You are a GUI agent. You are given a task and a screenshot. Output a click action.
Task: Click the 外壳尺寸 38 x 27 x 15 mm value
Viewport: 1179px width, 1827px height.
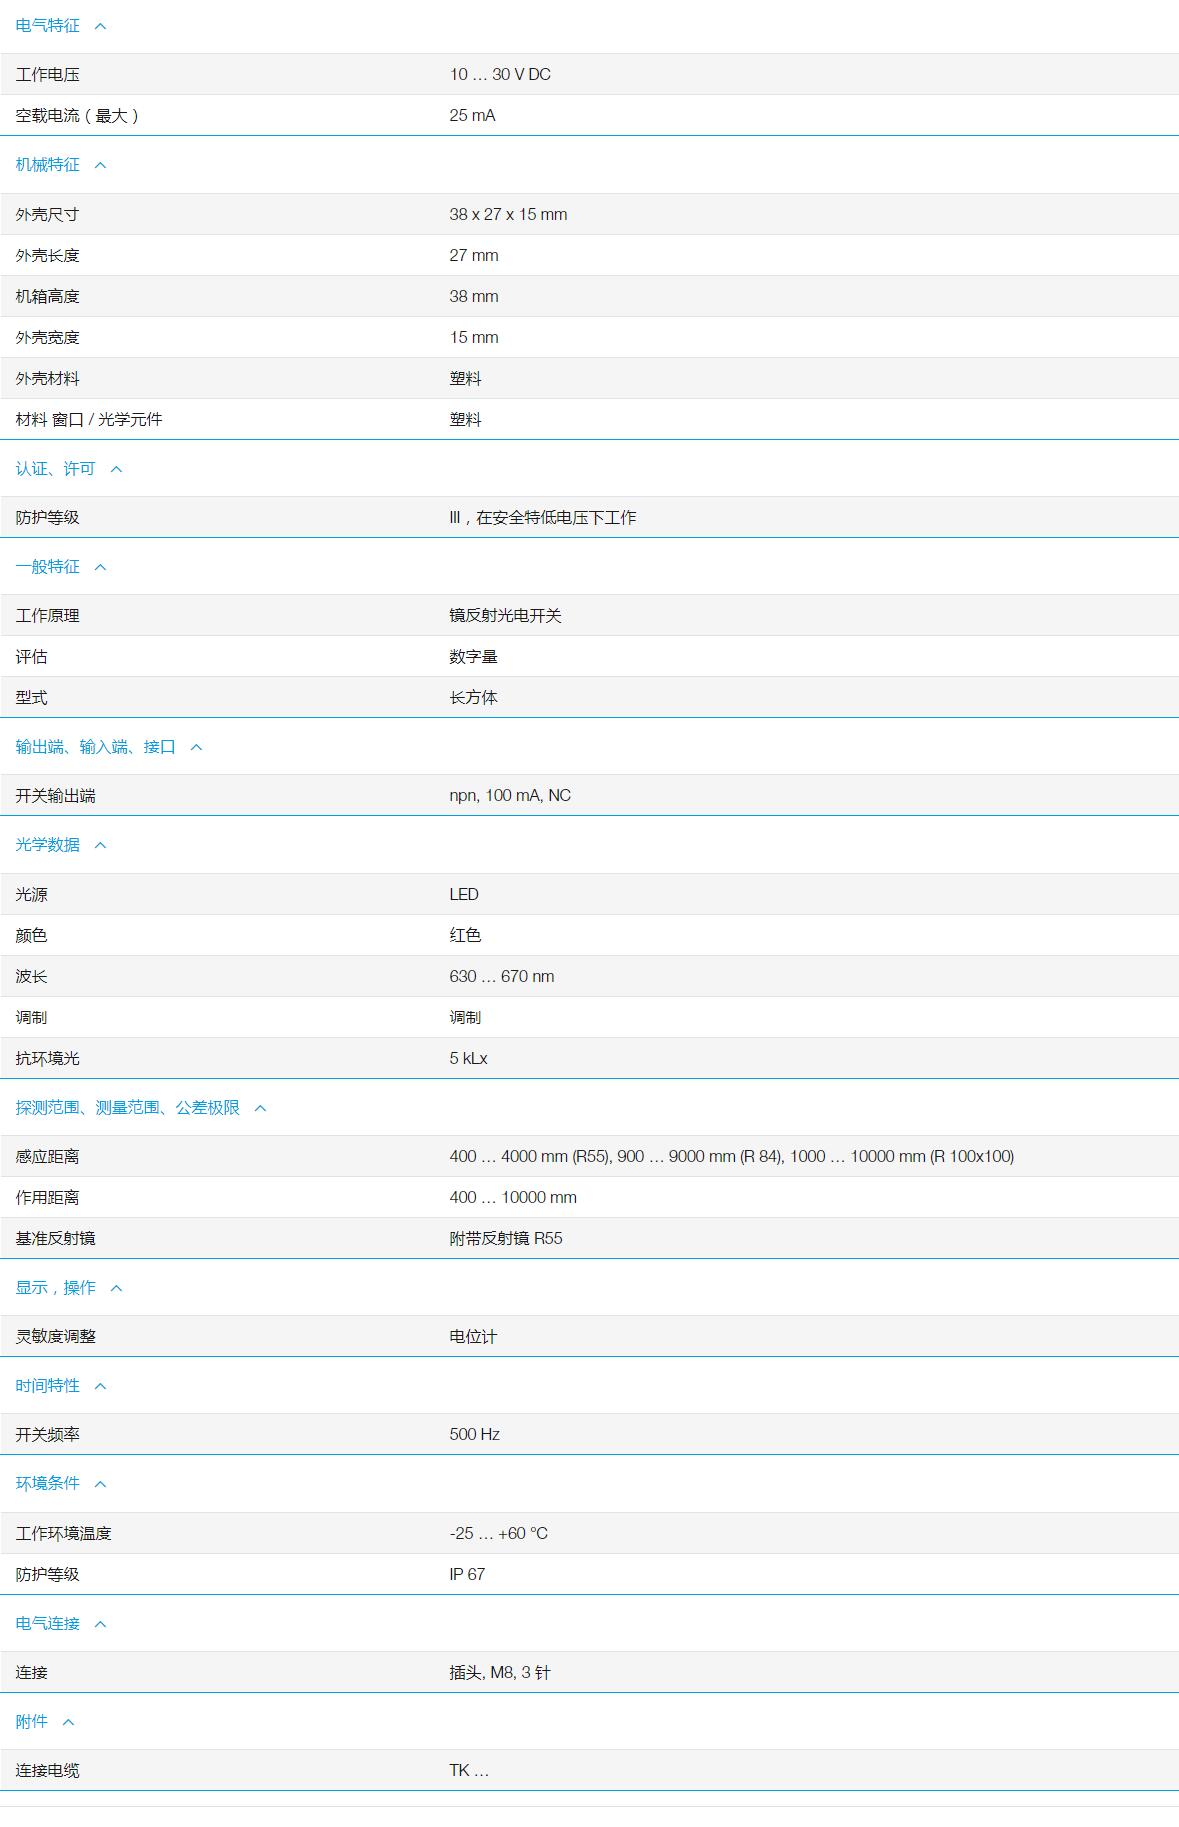pyautogui.click(x=508, y=214)
